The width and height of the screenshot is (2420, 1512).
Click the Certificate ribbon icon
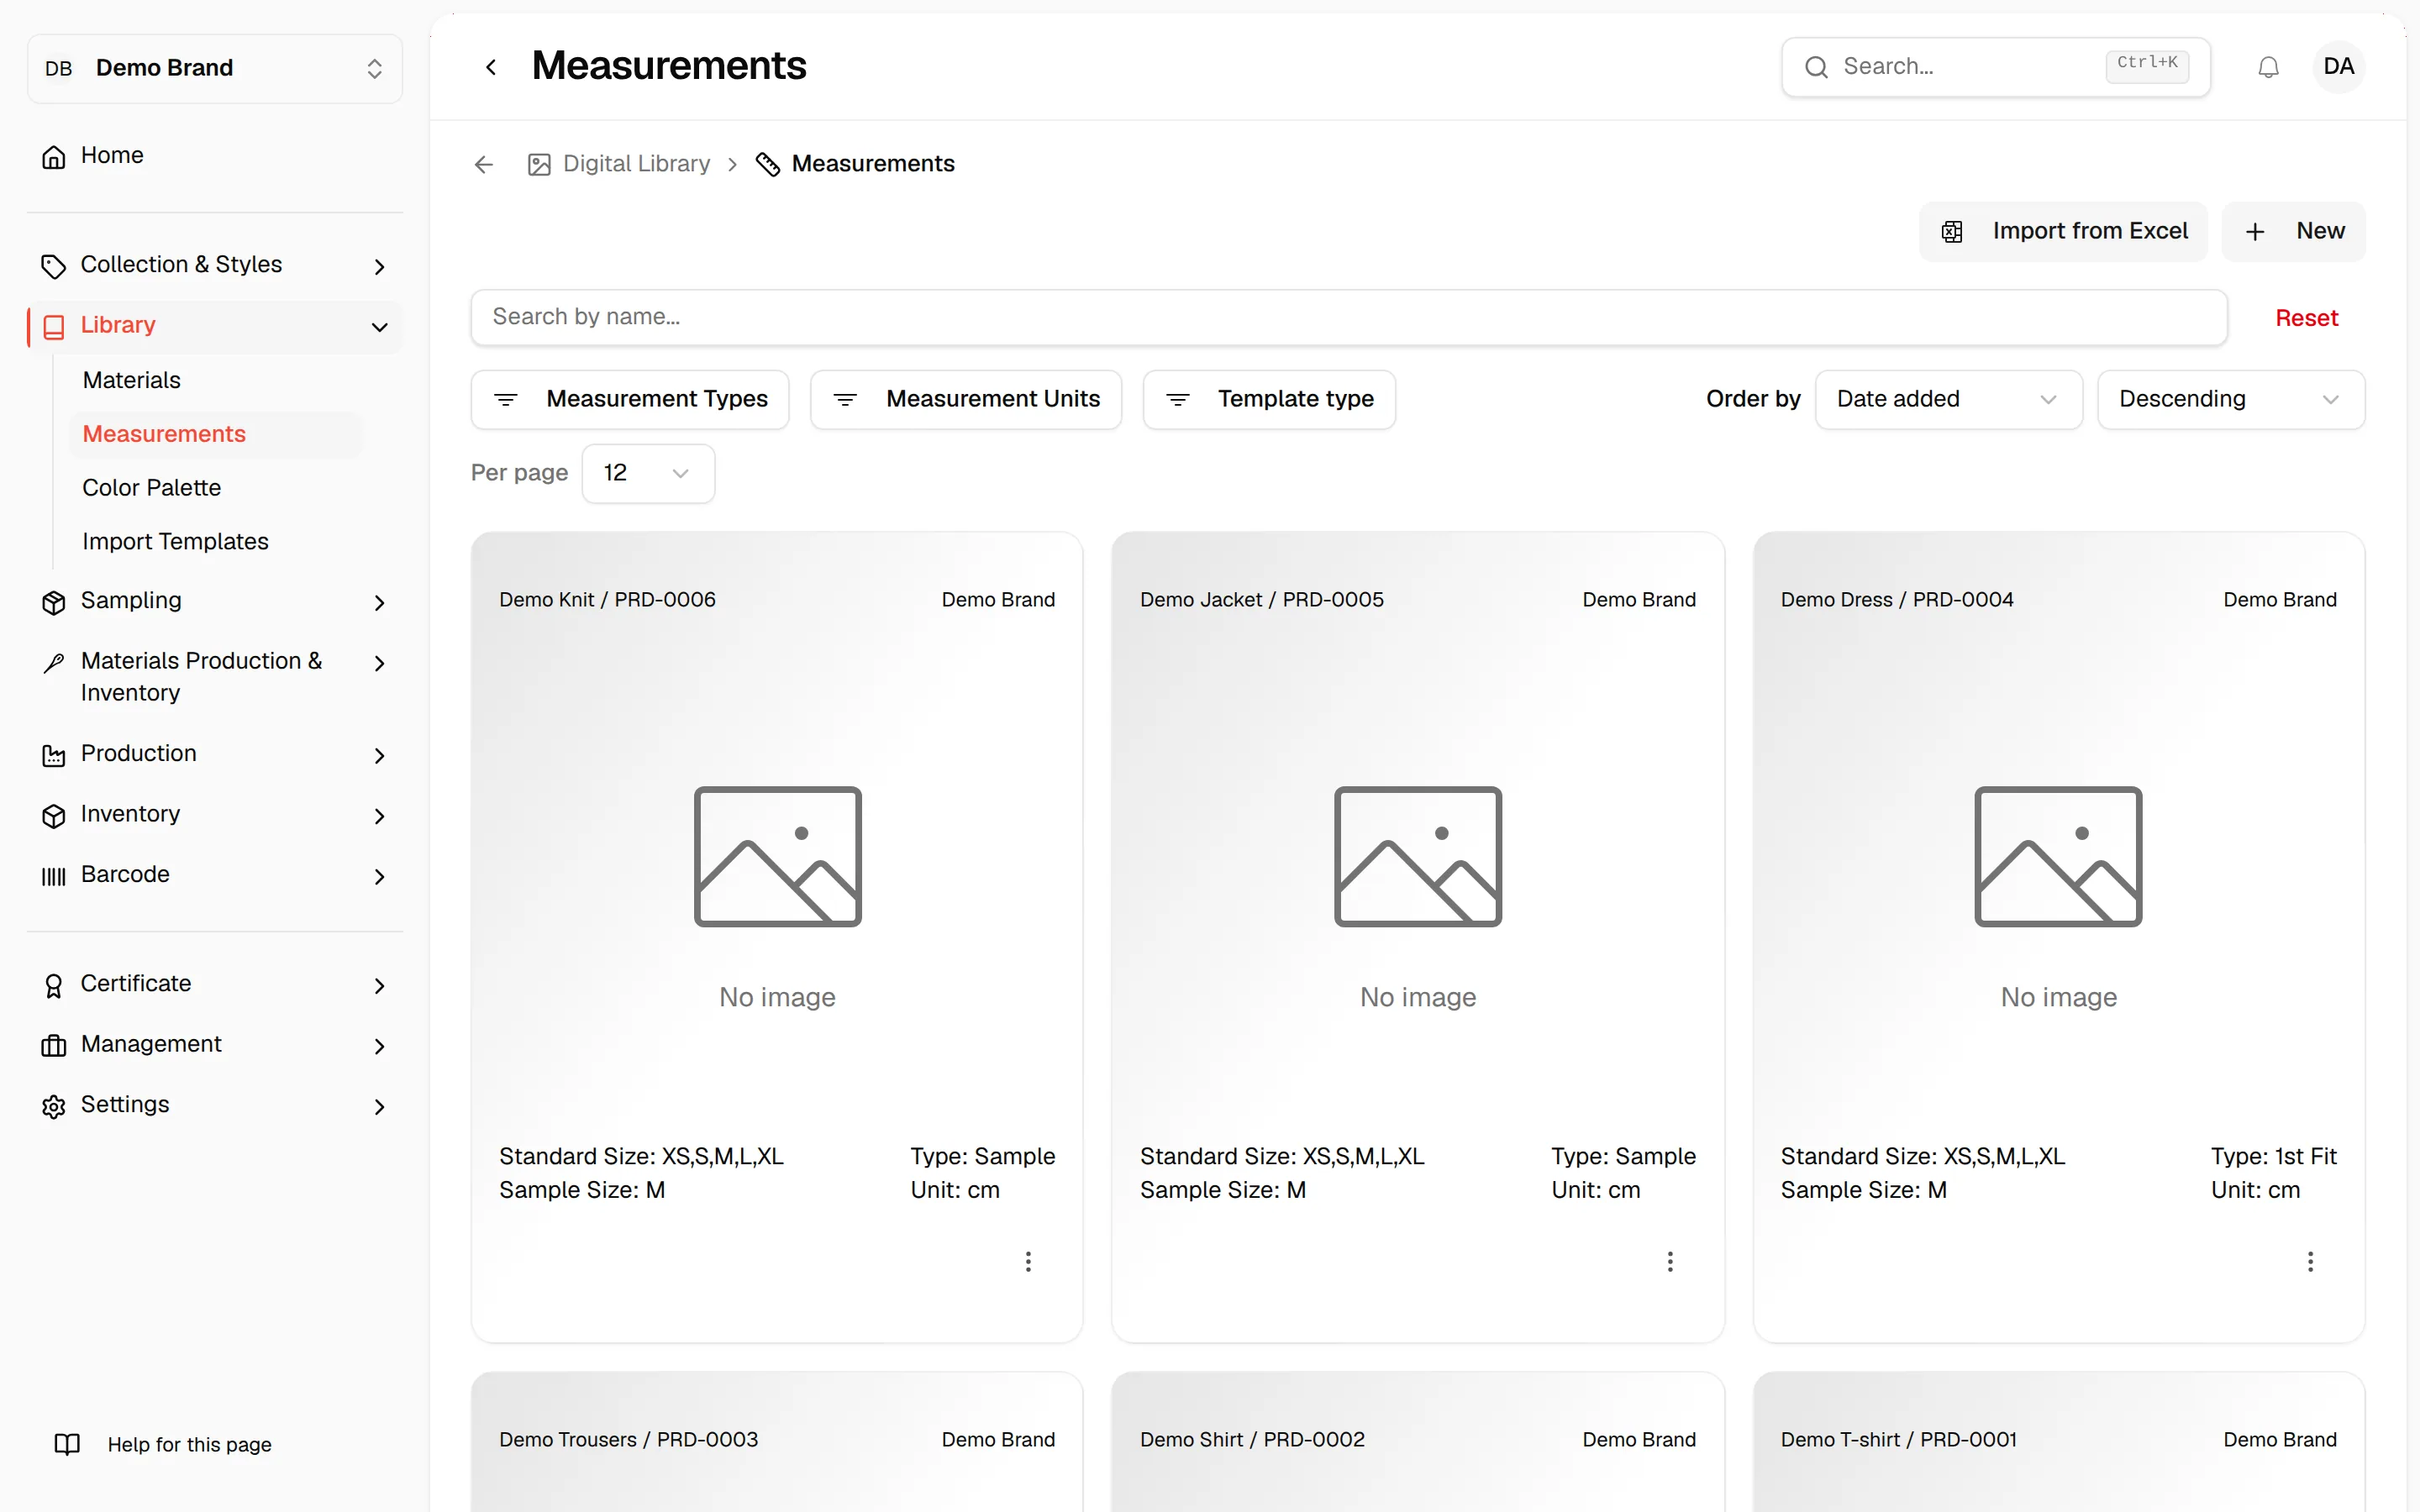click(54, 985)
